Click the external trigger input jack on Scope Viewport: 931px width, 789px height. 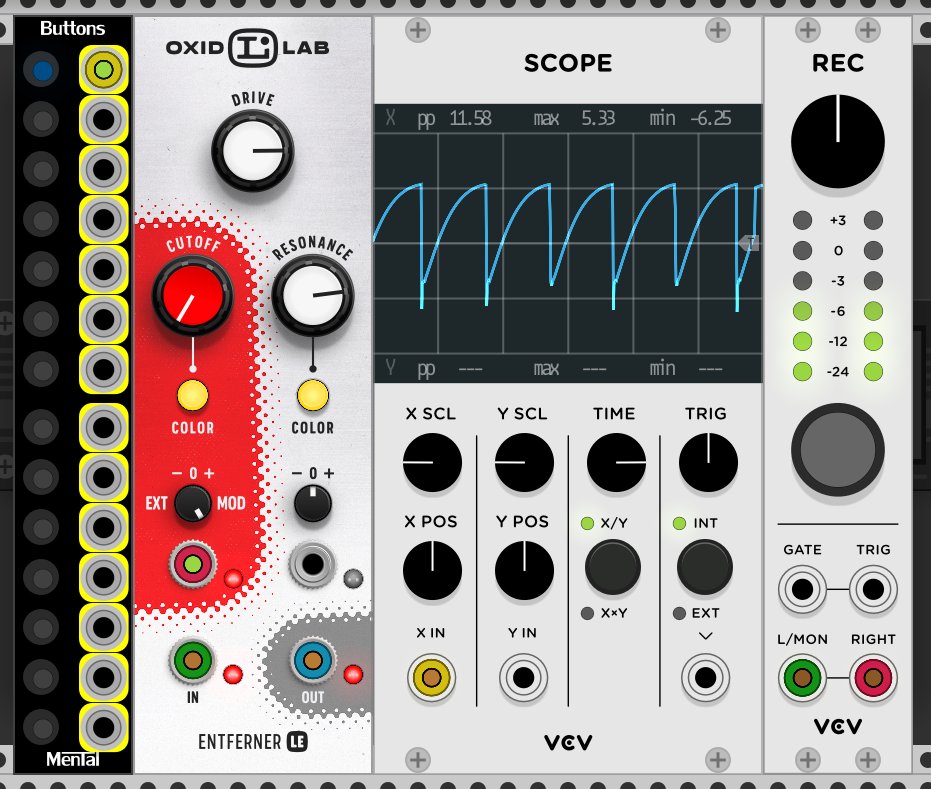coord(705,677)
